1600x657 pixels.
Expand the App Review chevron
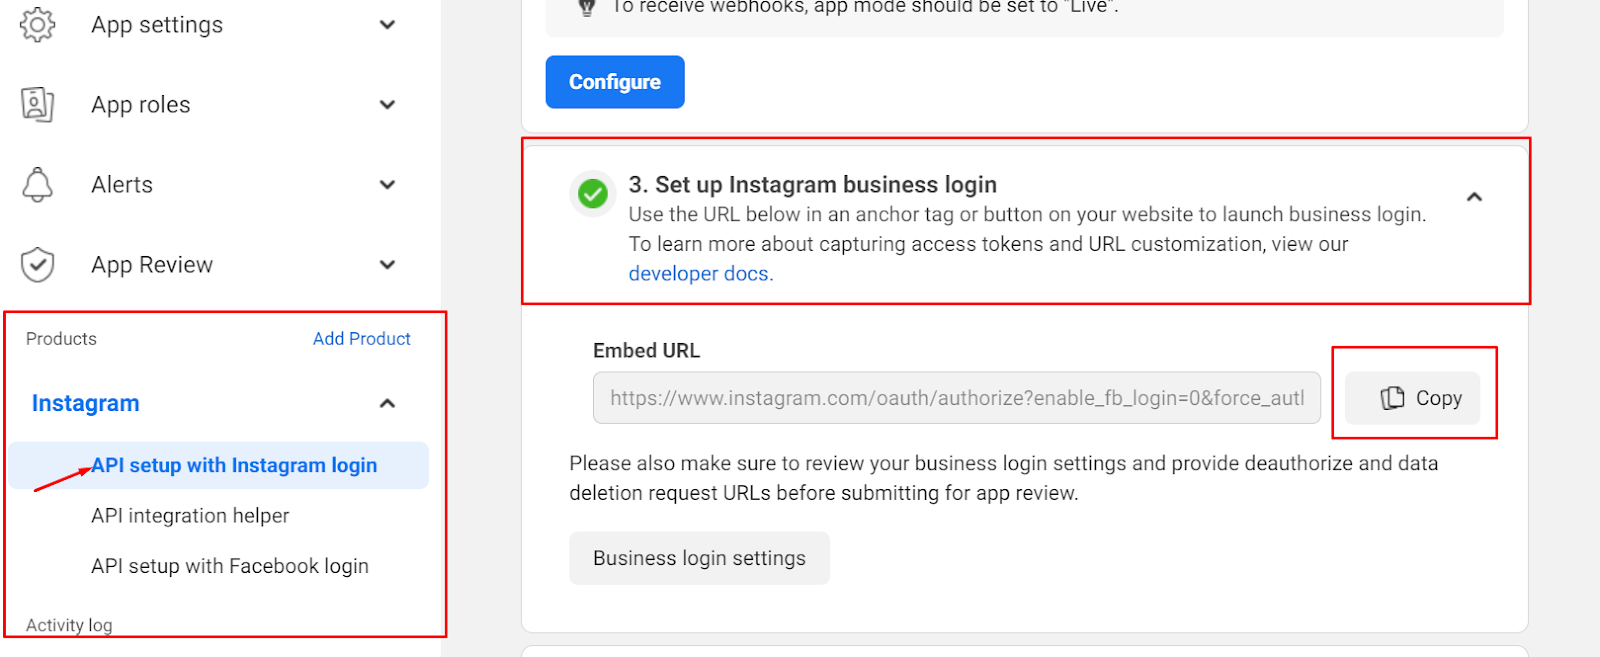pyautogui.click(x=387, y=264)
